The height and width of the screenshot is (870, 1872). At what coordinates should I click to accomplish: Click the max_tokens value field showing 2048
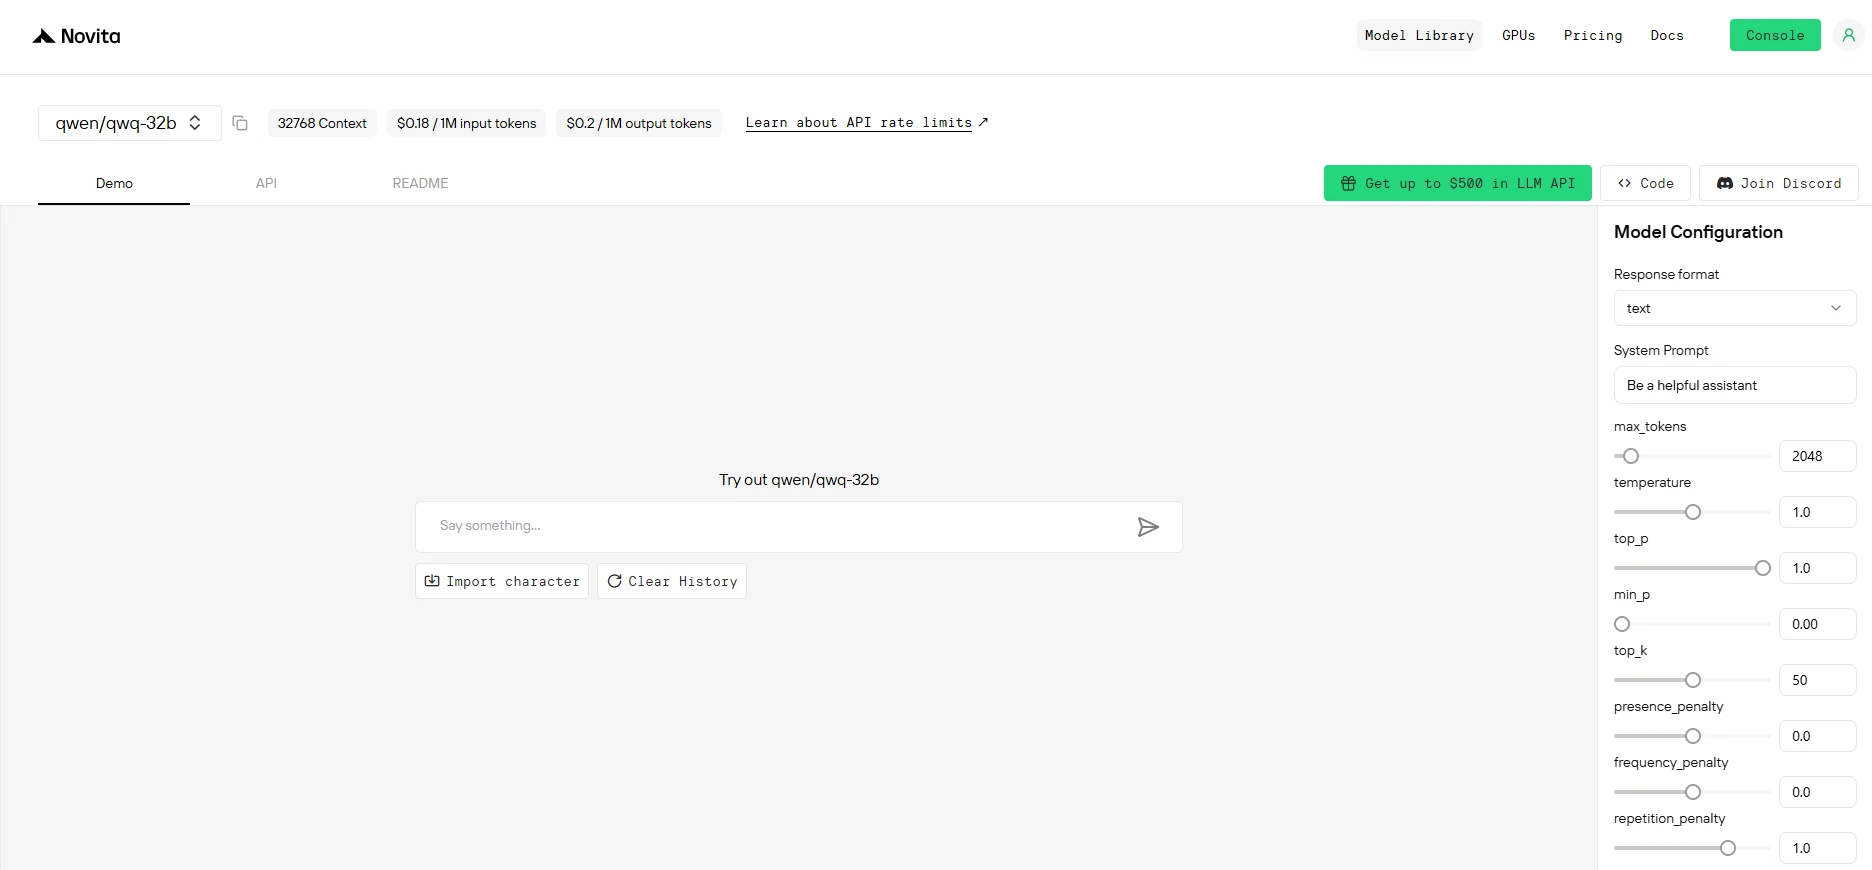point(1818,456)
